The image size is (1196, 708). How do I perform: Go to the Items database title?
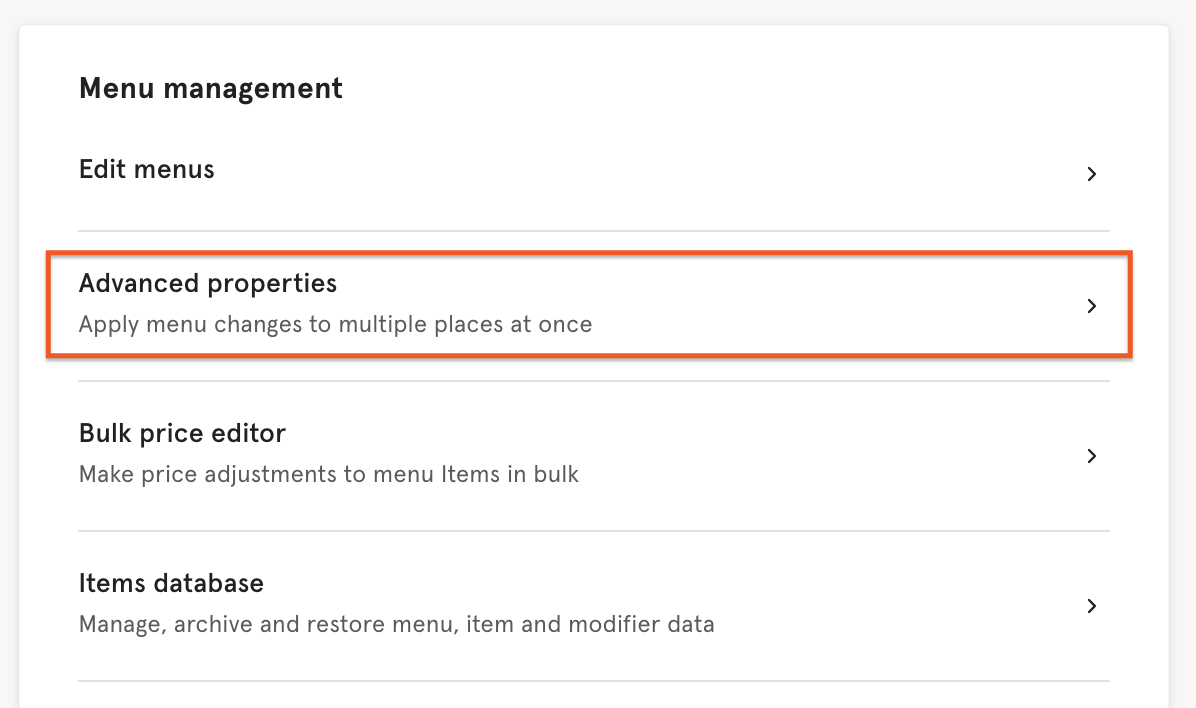pyautogui.click(x=171, y=583)
